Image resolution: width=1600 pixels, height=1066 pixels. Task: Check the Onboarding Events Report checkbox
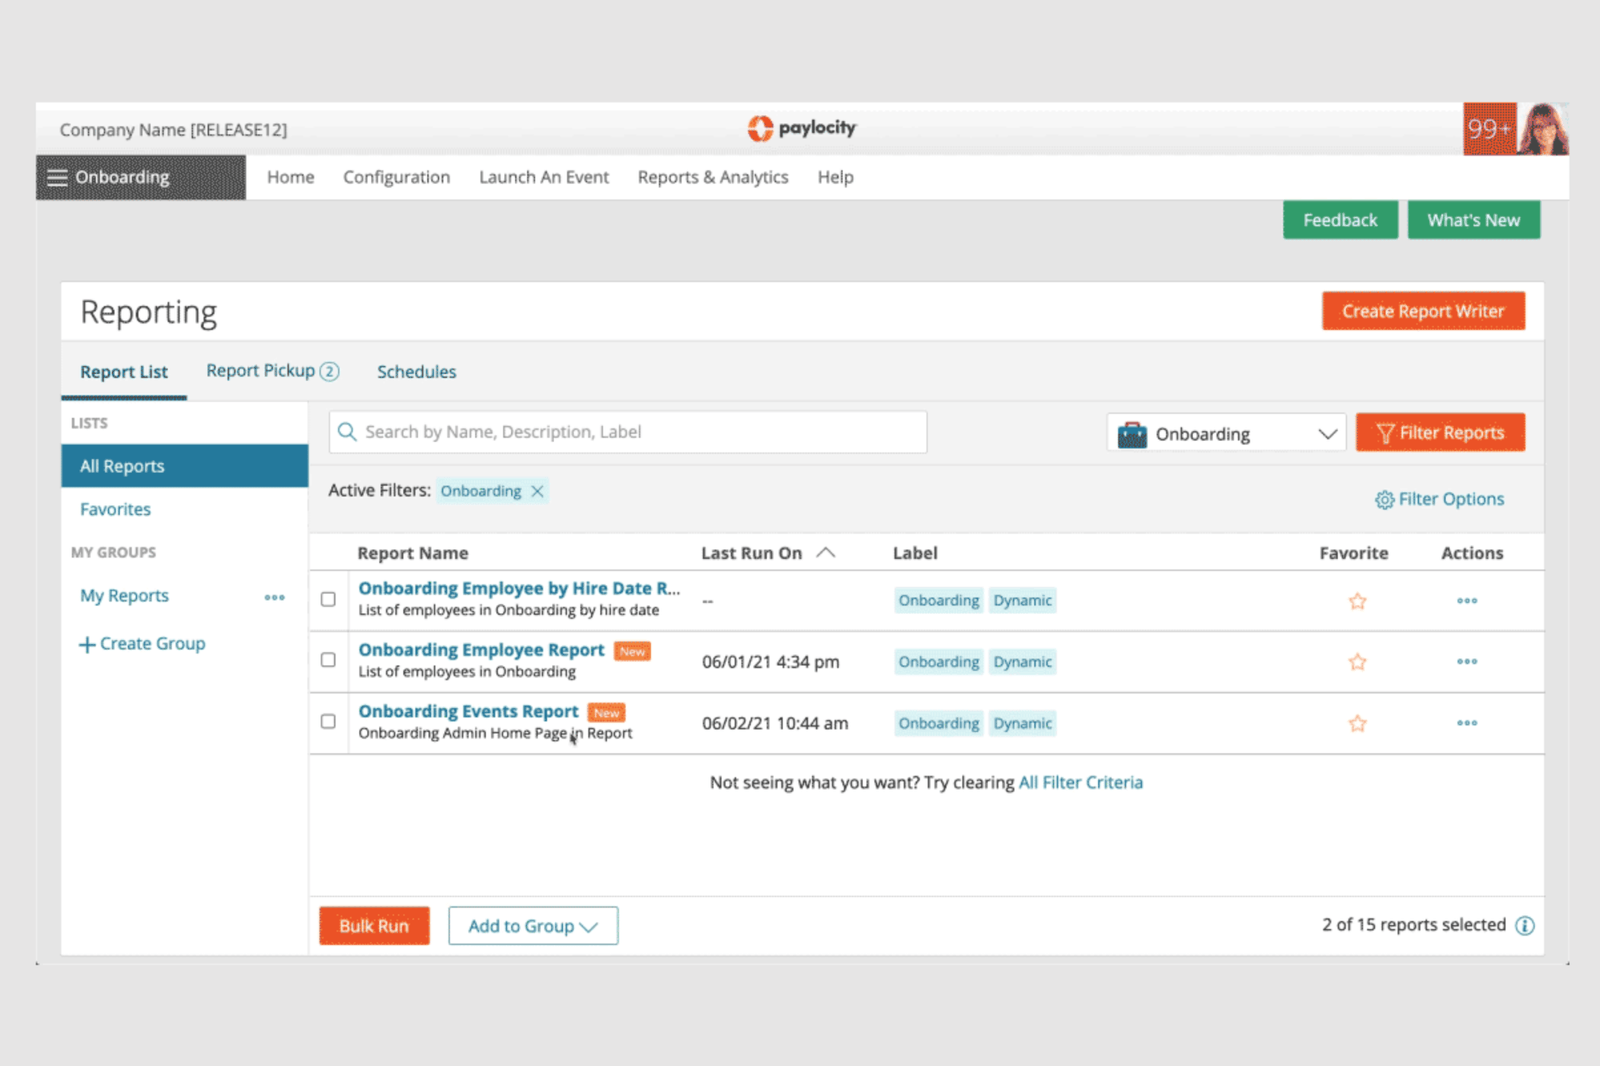pyautogui.click(x=327, y=722)
